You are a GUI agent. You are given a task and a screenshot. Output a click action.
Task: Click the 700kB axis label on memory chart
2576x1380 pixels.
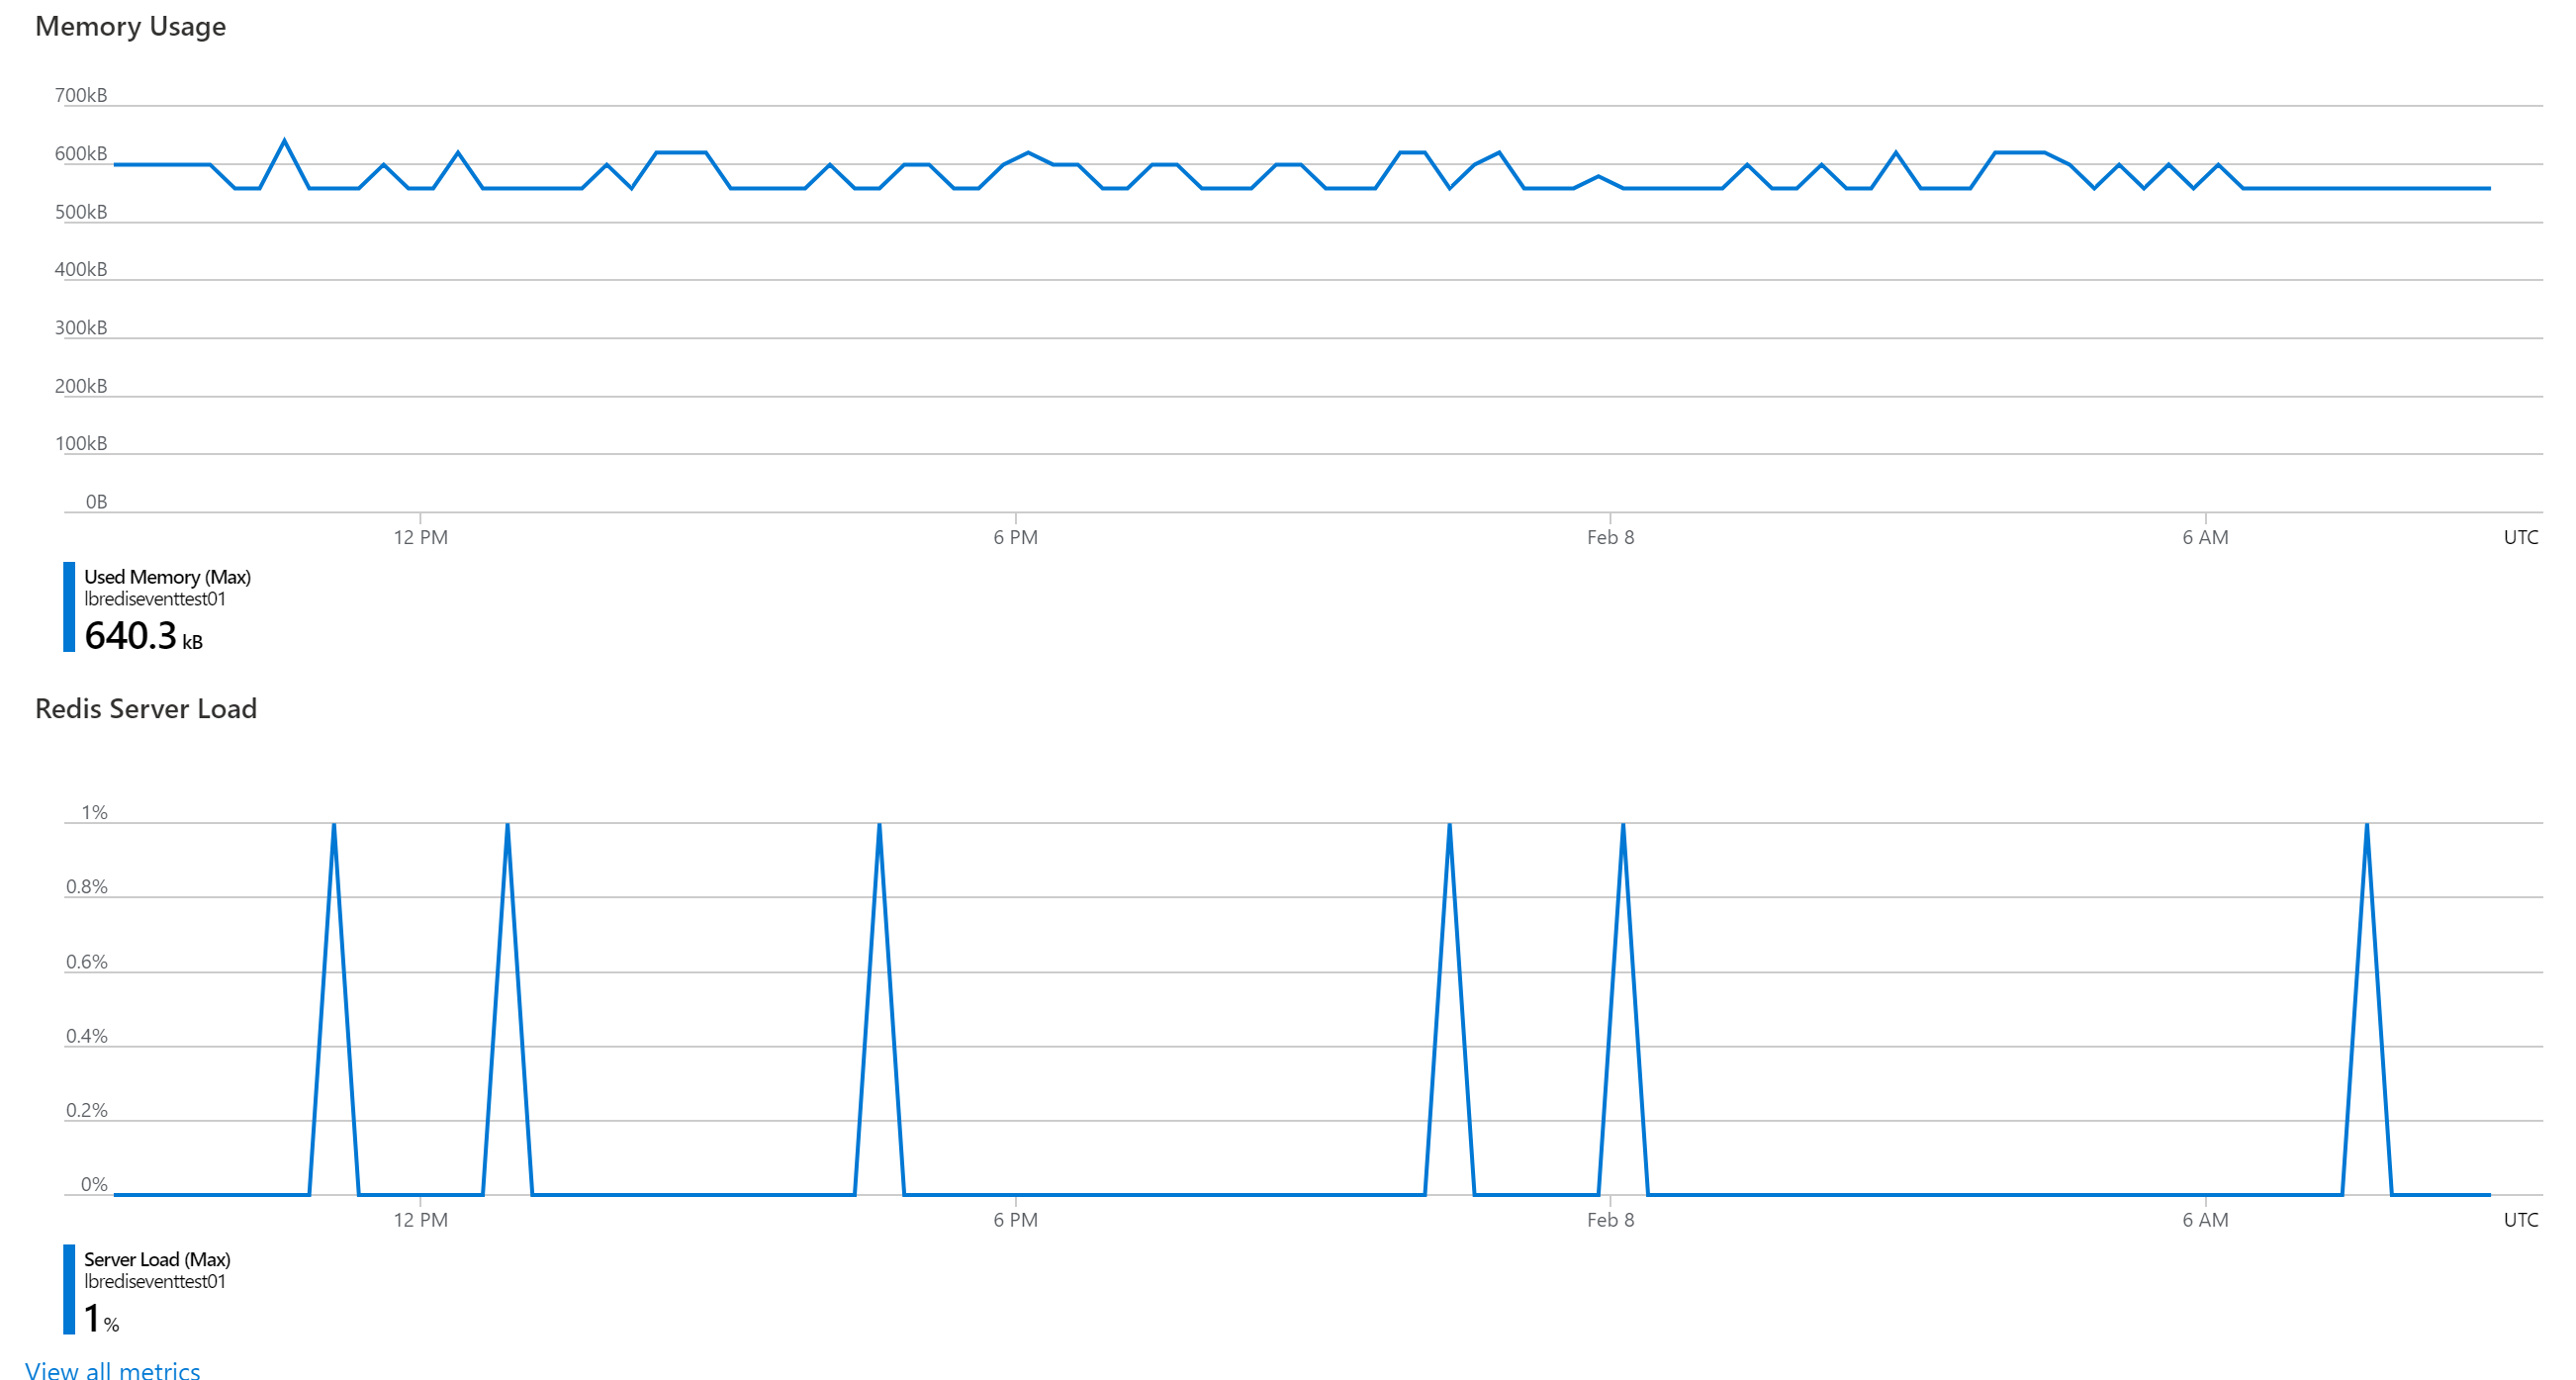(81, 95)
